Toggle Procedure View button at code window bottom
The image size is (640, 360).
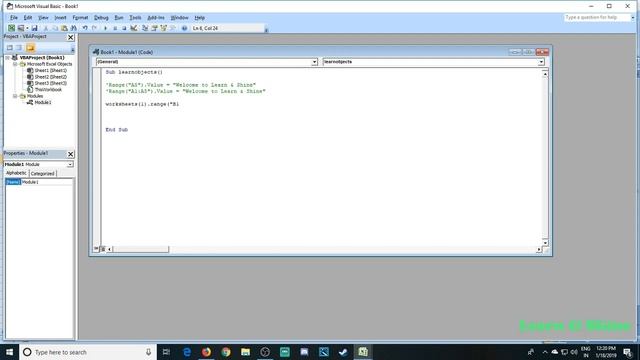click(x=96, y=249)
